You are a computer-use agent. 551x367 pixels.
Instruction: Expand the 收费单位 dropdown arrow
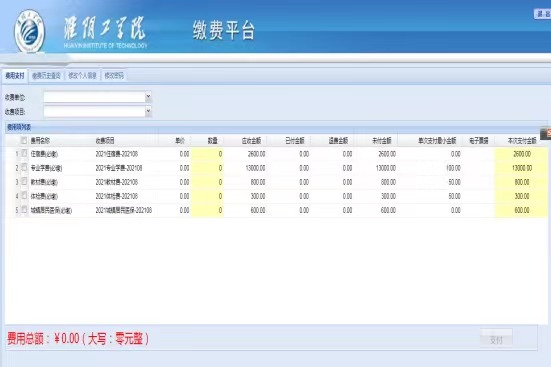click(x=148, y=96)
